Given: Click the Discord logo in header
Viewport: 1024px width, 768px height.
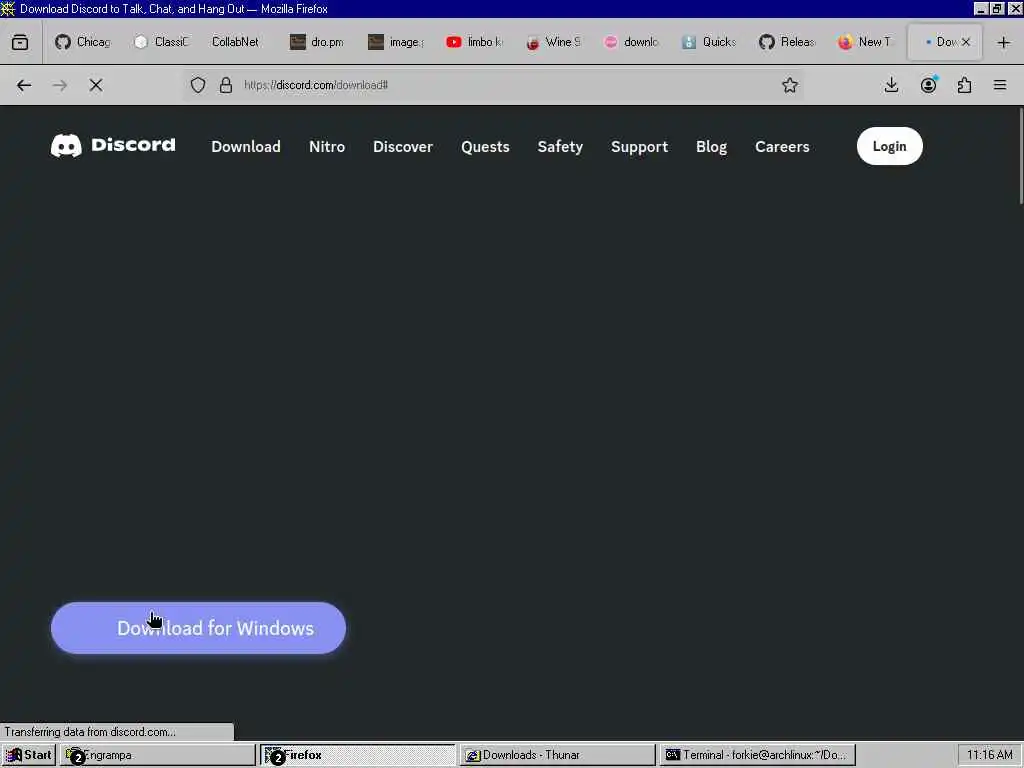Looking at the screenshot, I should 113,146.
